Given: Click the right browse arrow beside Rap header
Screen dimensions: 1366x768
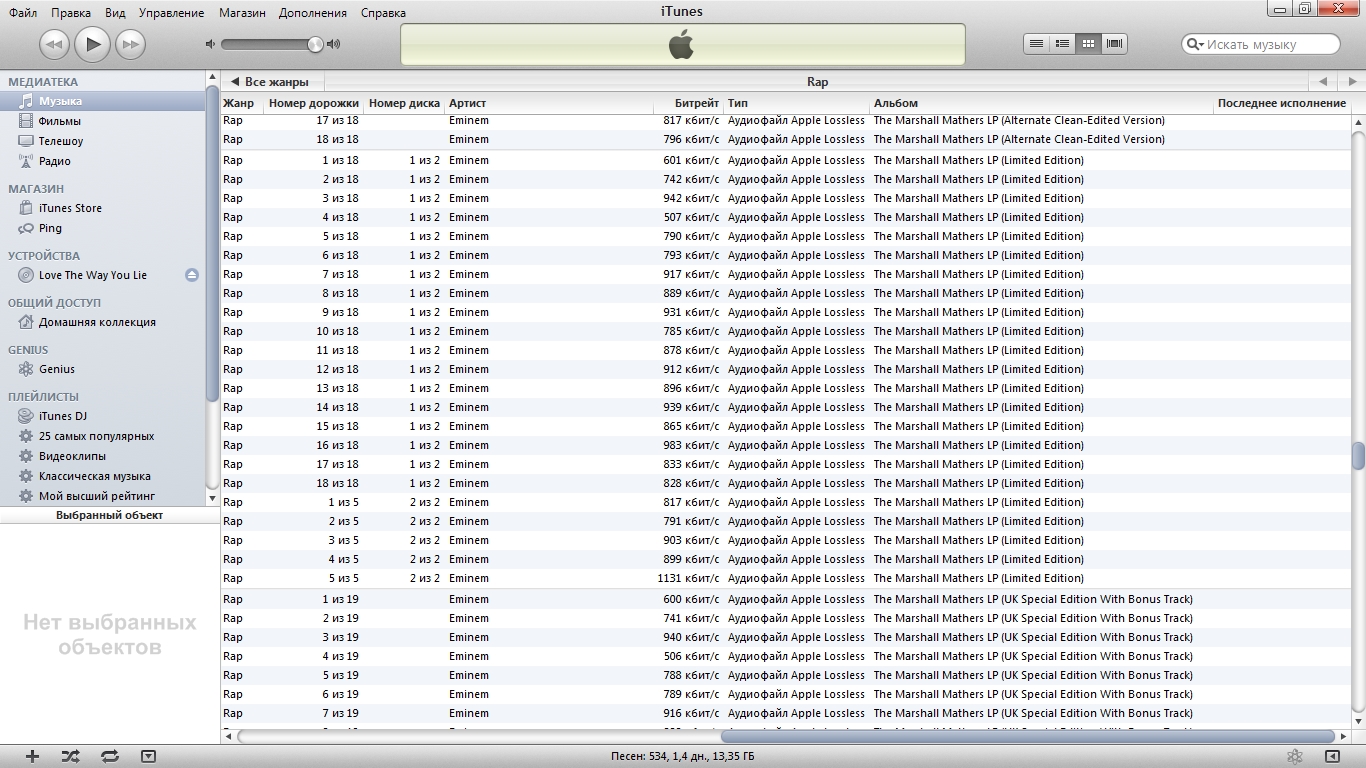Looking at the screenshot, I should 1351,82.
